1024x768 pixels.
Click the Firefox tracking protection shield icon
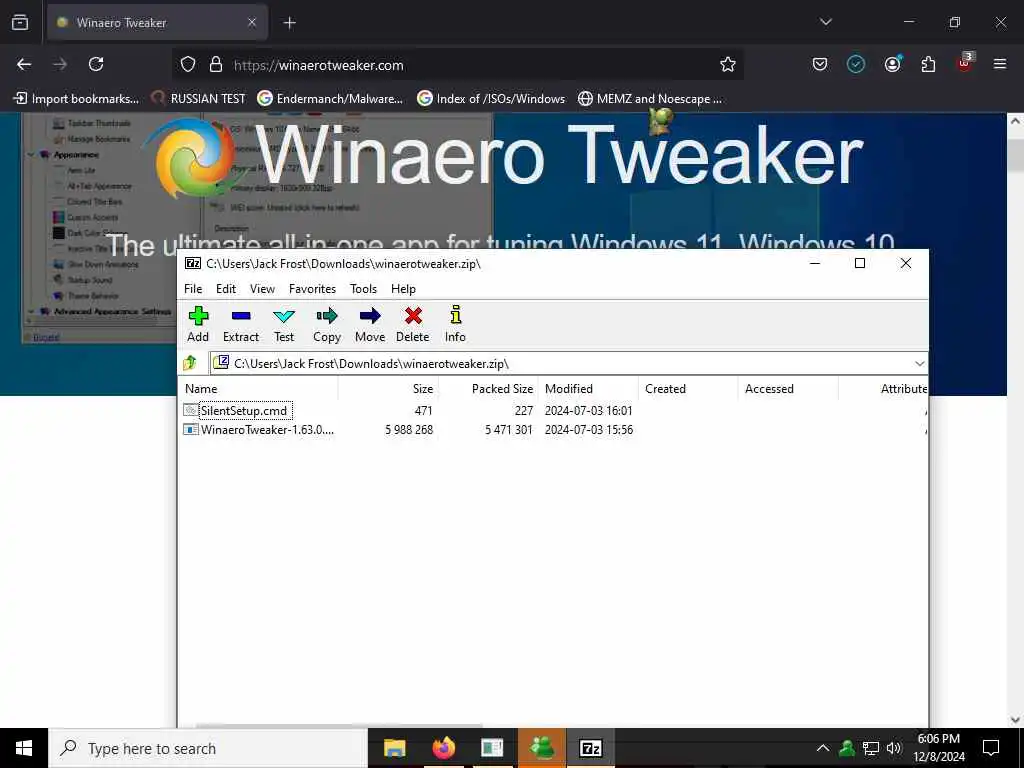coord(188,65)
